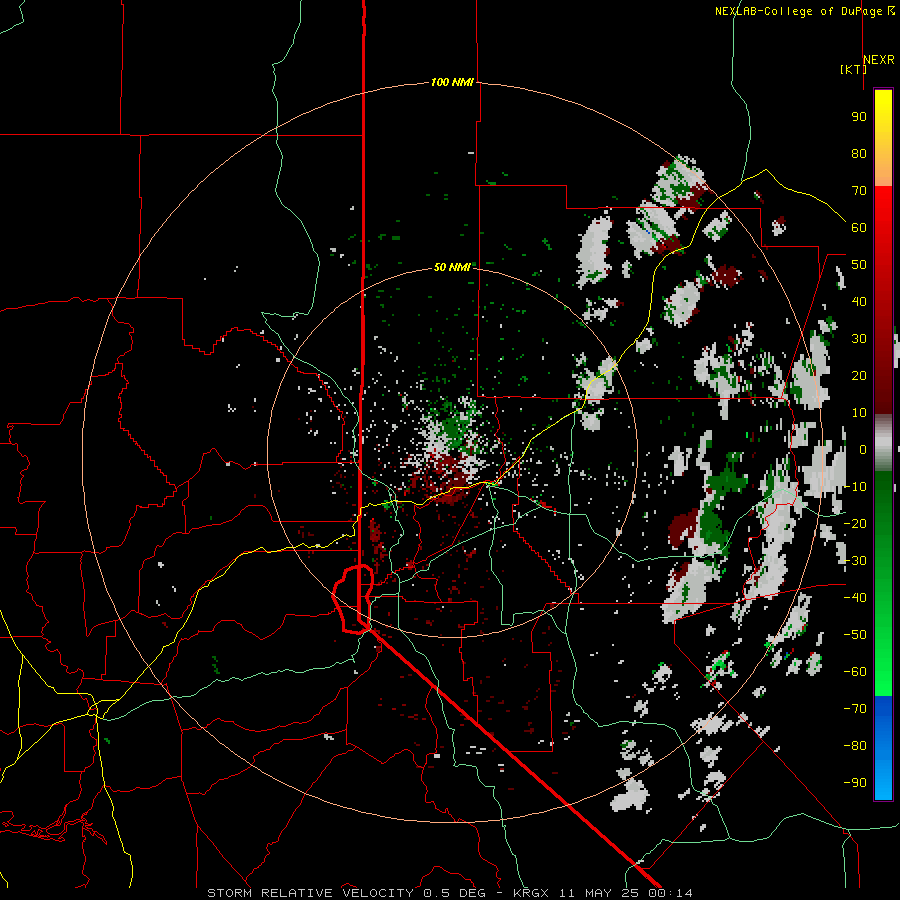Click the positive 70 value on the velocity scale
Image resolution: width=900 pixels, height=900 pixels.
pyautogui.click(x=859, y=191)
